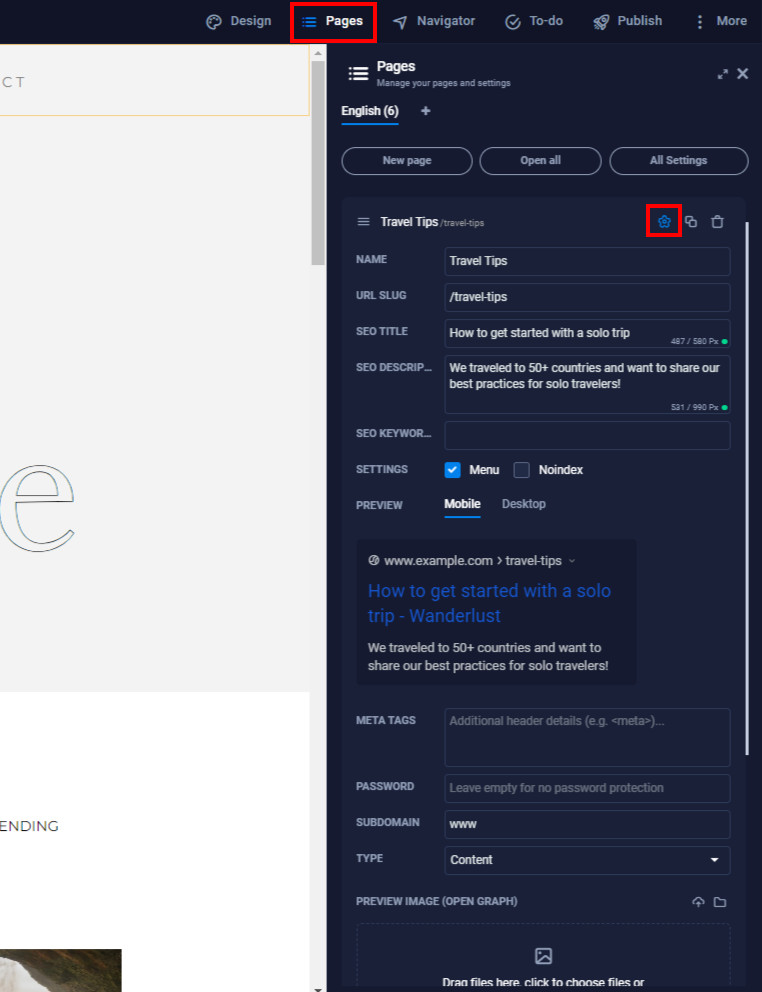Screen dimensions: 762x992
Task: Upload an Open Graph preview image
Action: (x=698, y=902)
